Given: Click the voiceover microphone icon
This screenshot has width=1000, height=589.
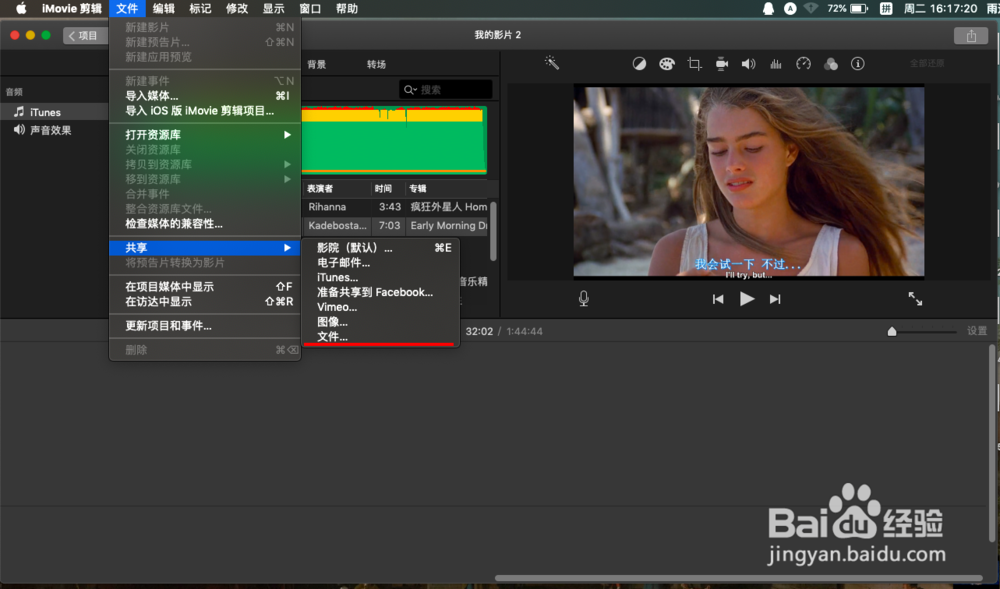Looking at the screenshot, I should tap(584, 298).
